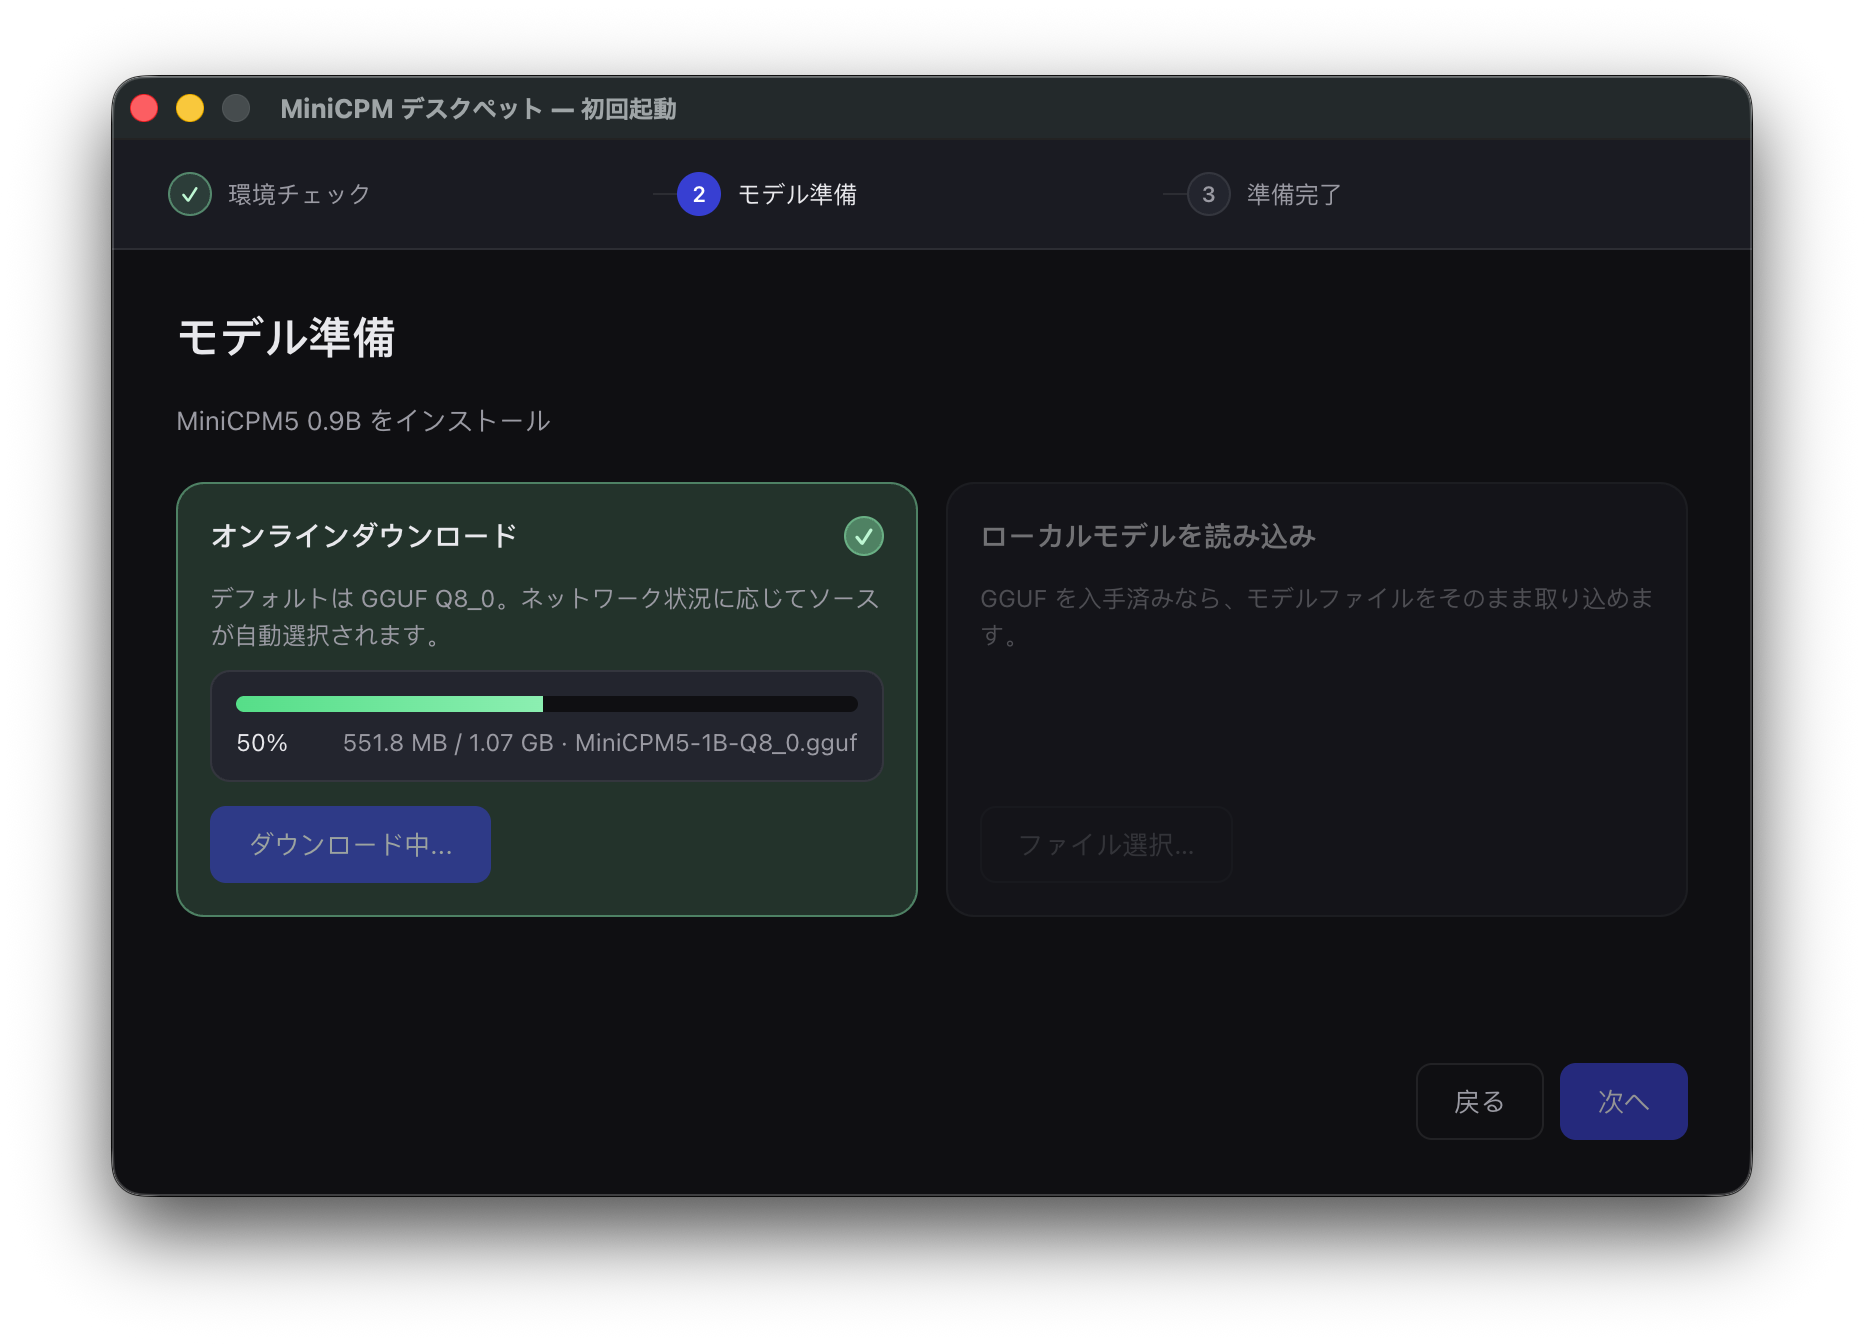Click the window title MiniCPM デスクペット

click(478, 108)
